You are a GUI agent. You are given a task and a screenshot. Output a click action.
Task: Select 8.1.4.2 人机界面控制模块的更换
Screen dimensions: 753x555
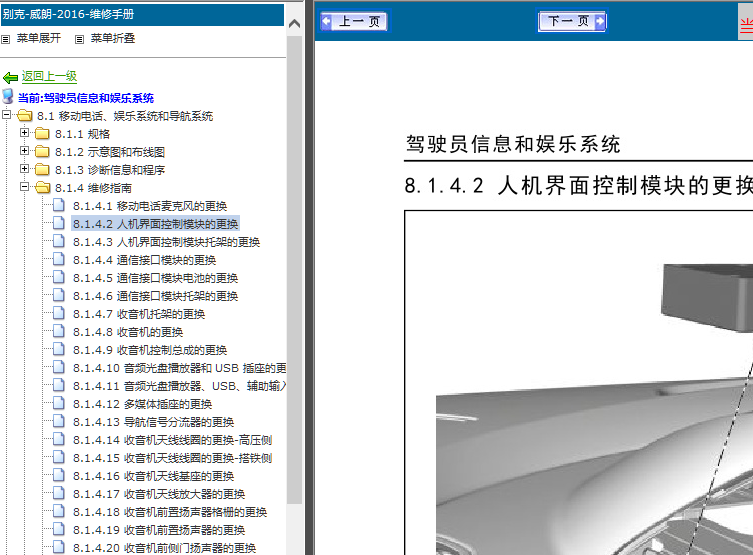156,224
